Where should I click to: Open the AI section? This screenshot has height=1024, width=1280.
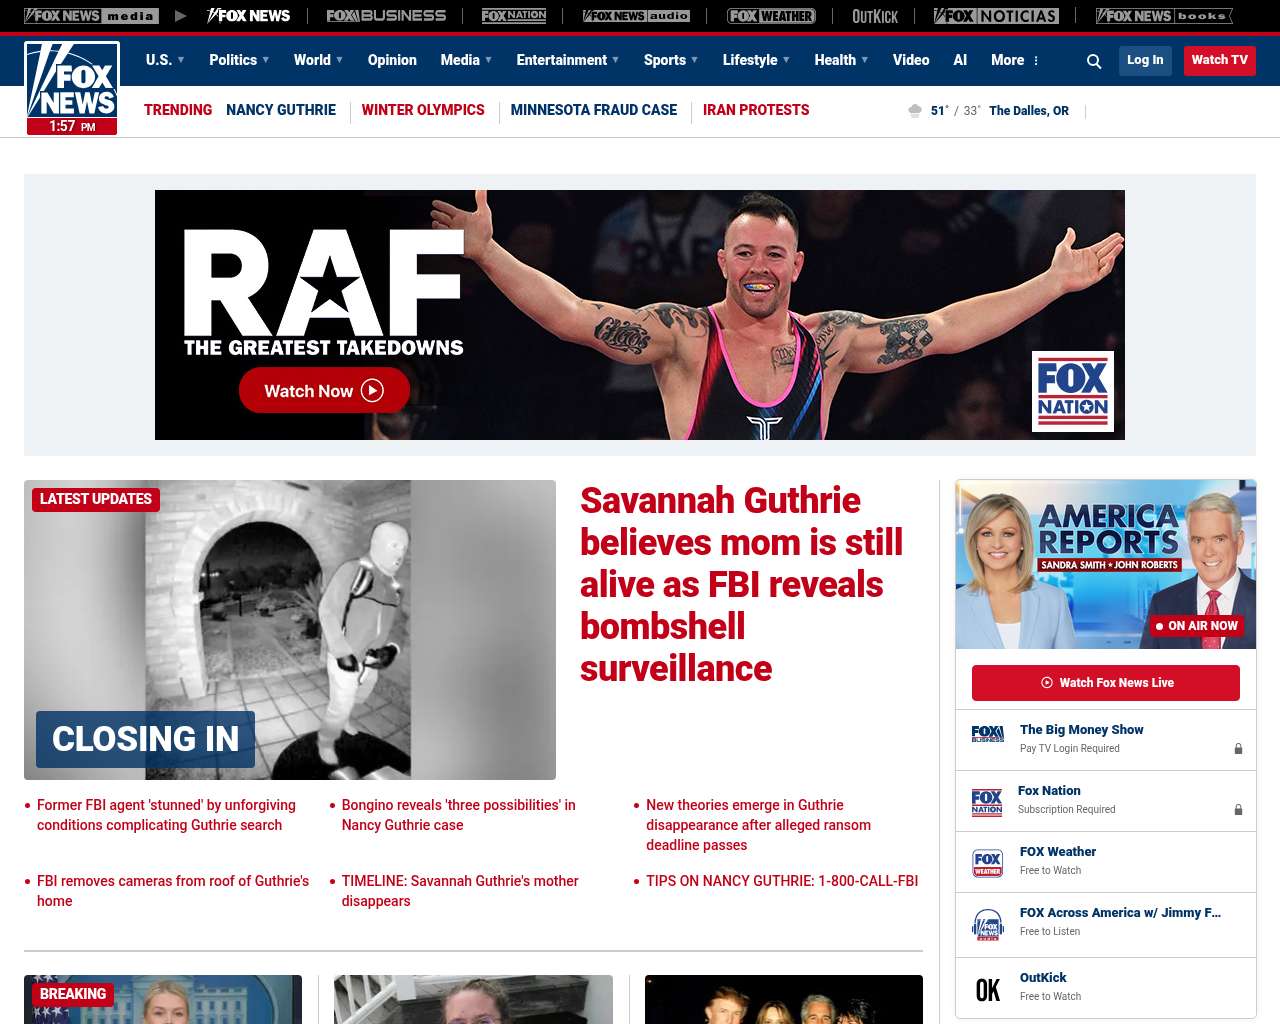[x=960, y=60]
